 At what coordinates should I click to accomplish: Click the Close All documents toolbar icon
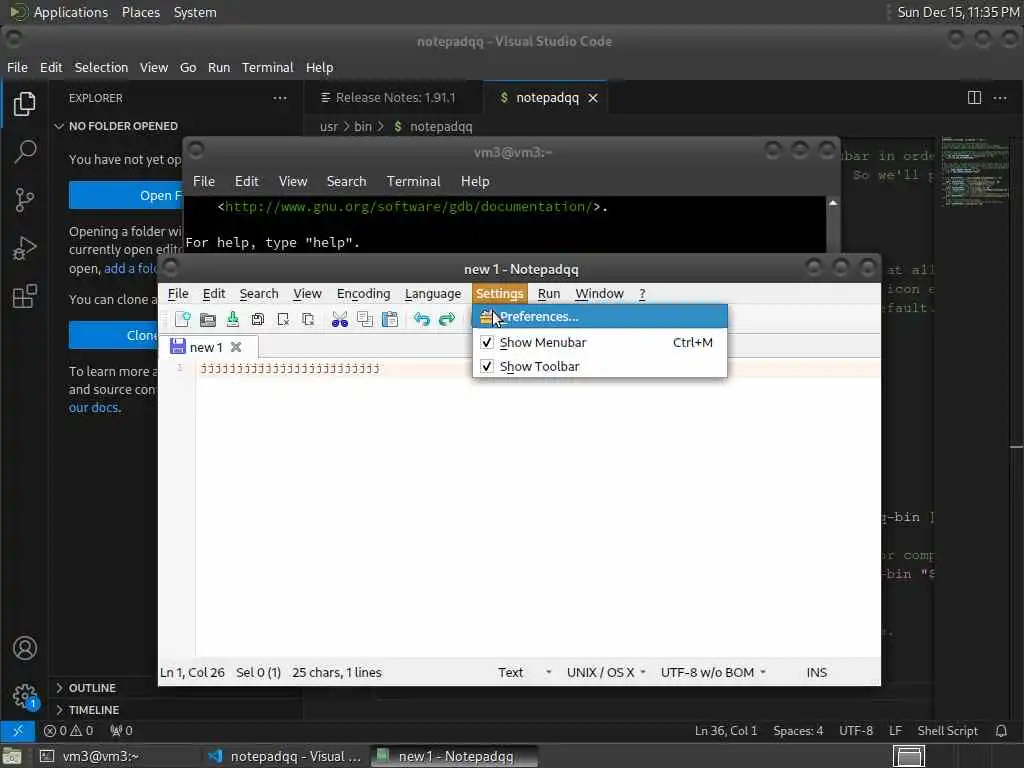308,319
